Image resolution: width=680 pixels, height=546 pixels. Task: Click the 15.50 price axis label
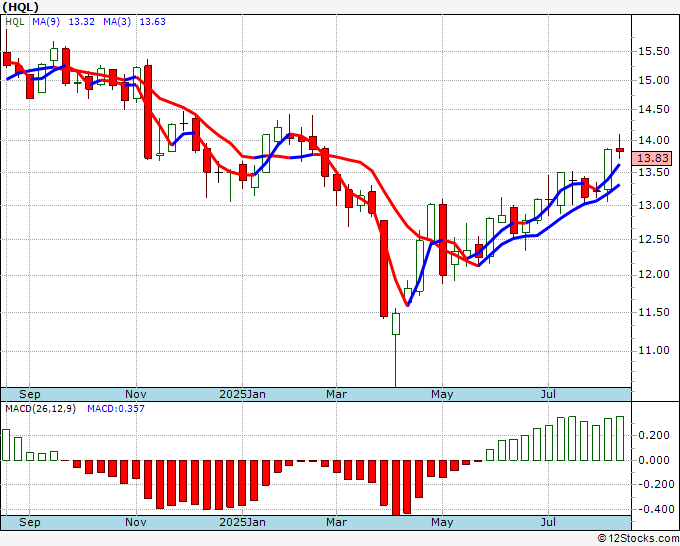(654, 52)
